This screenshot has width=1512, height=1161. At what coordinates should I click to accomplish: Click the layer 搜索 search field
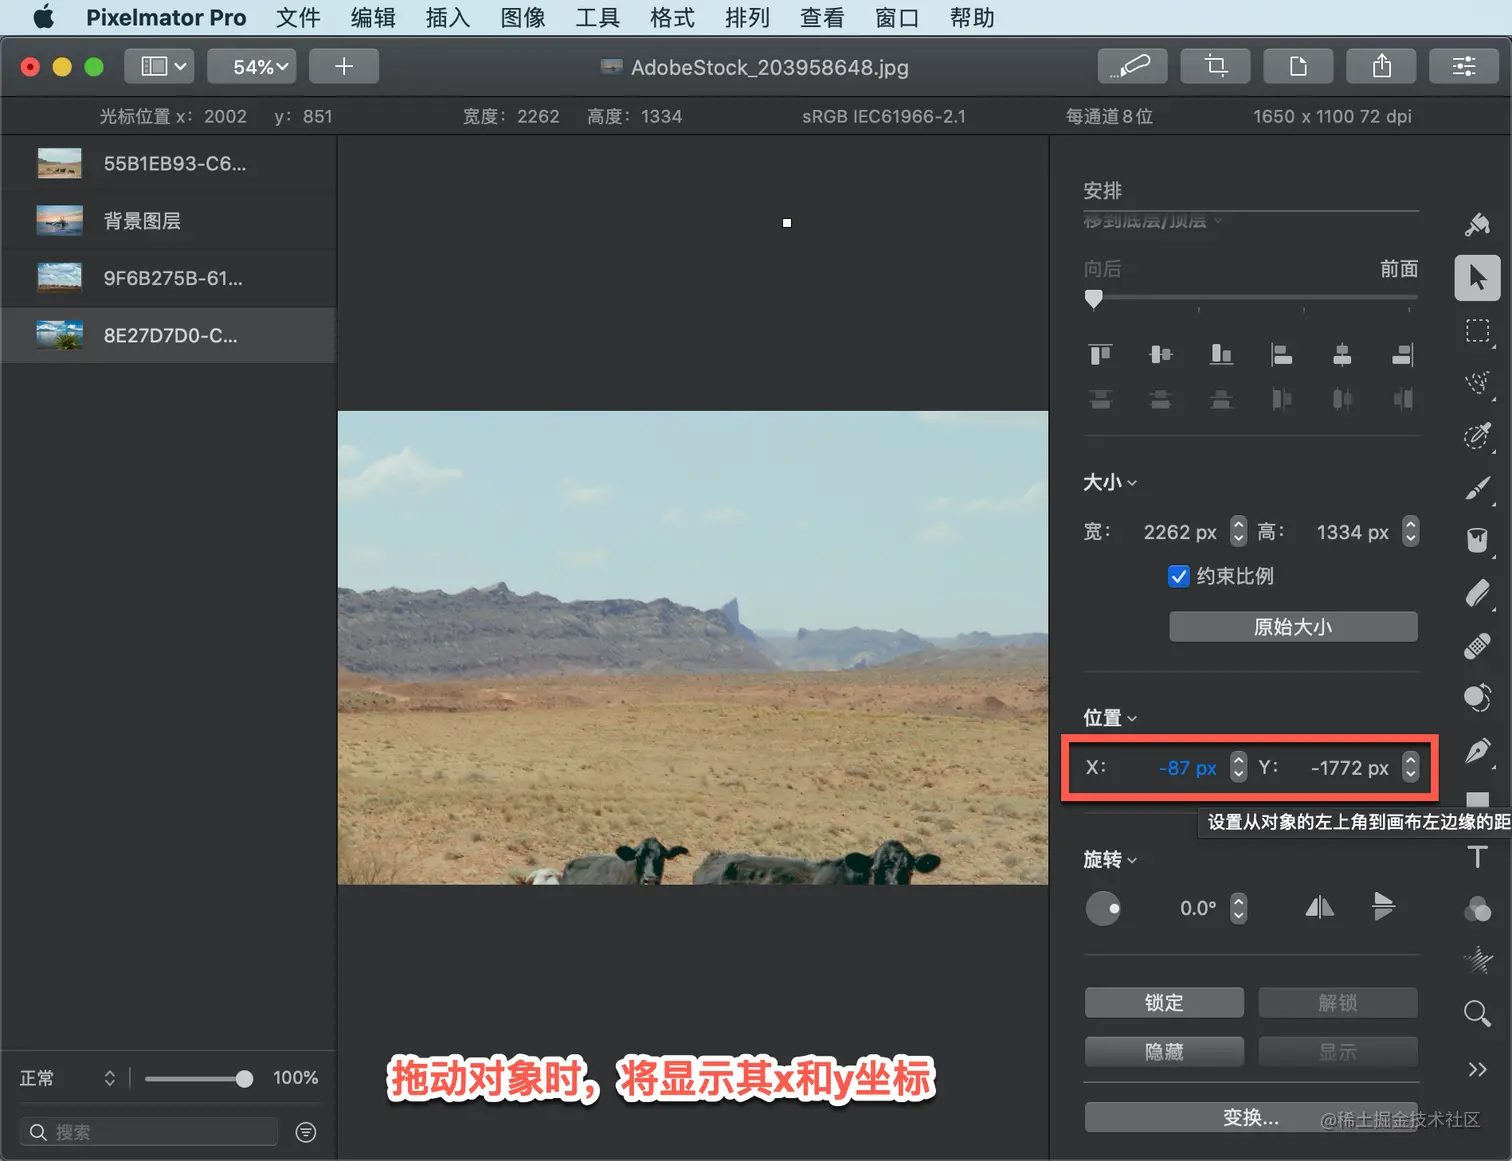pos(149,1132)
